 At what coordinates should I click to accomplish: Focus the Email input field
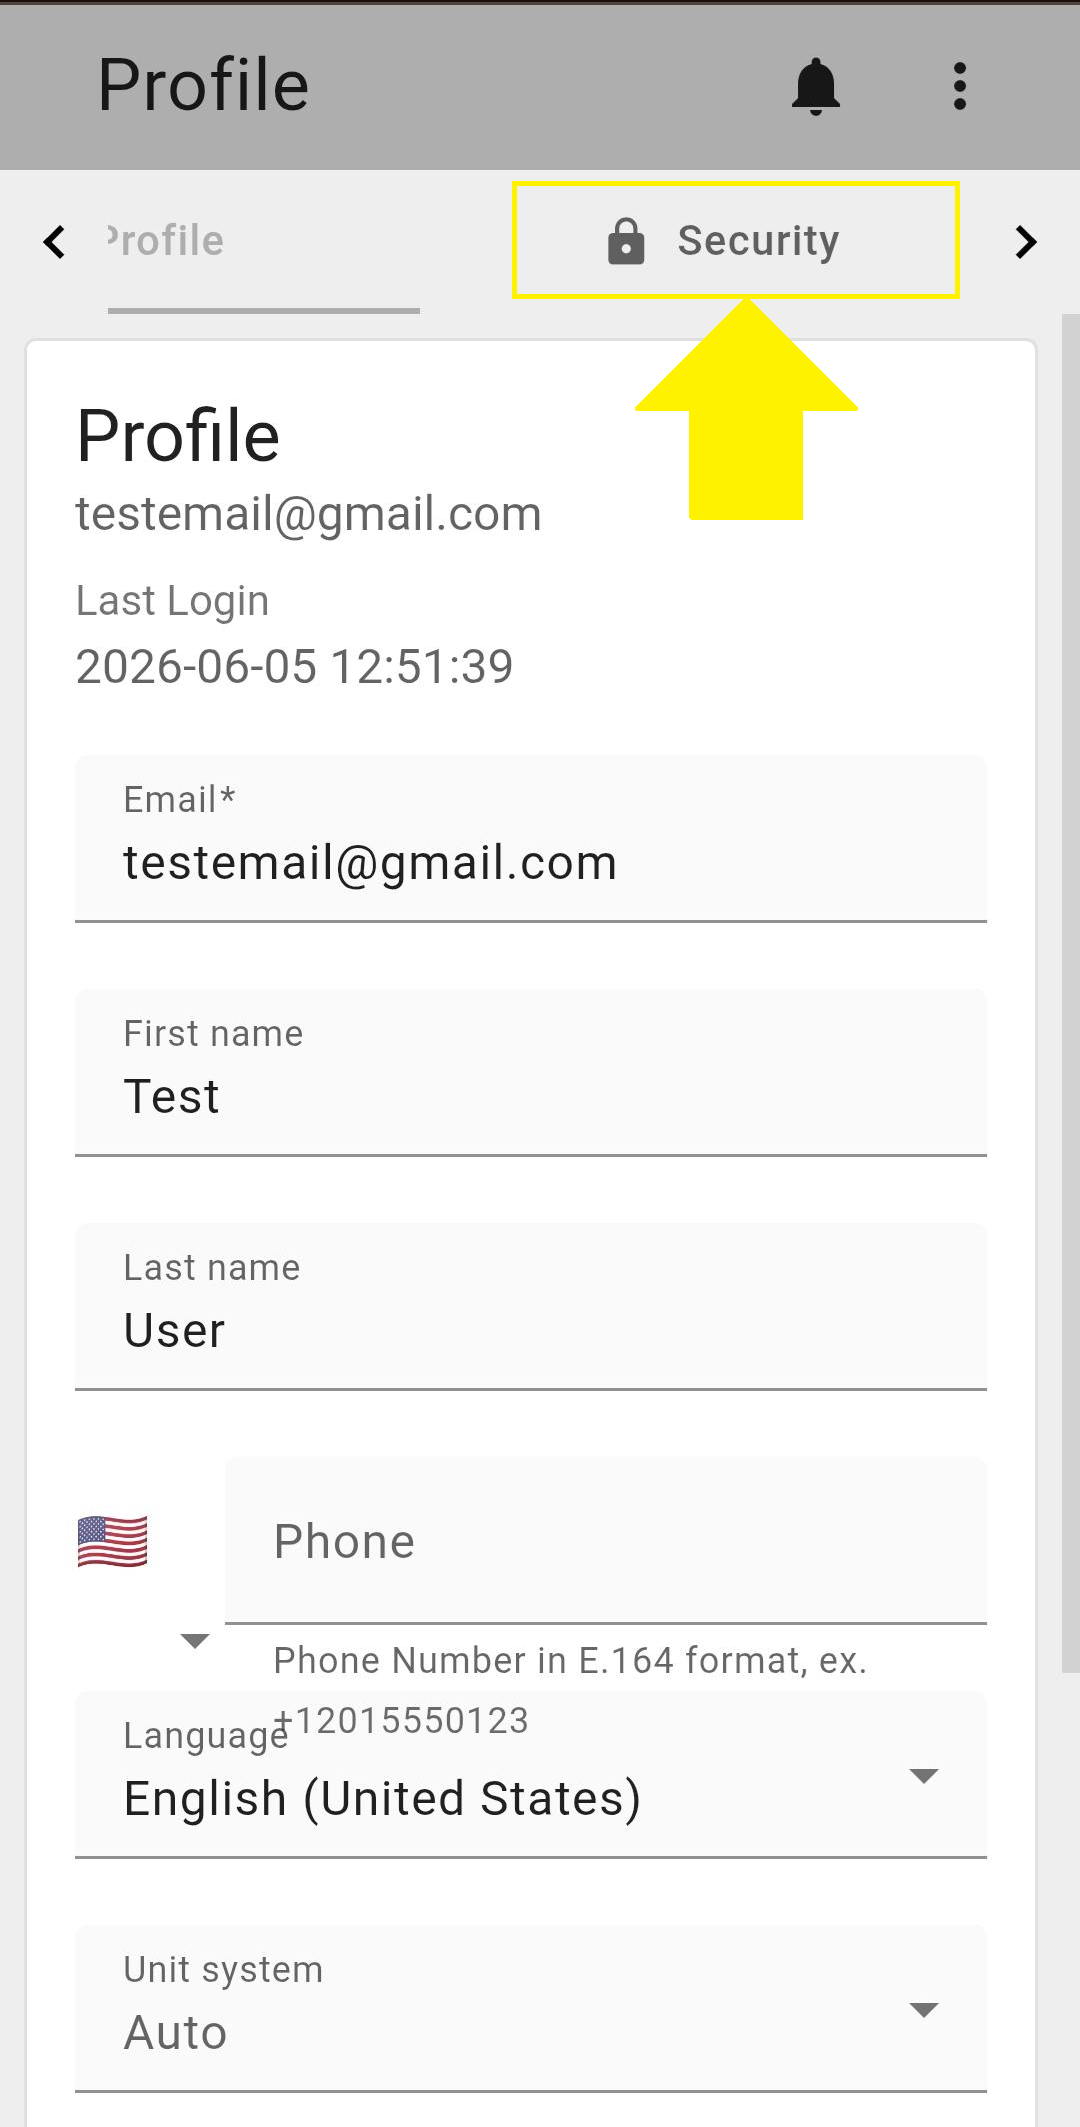click(531, 839)
